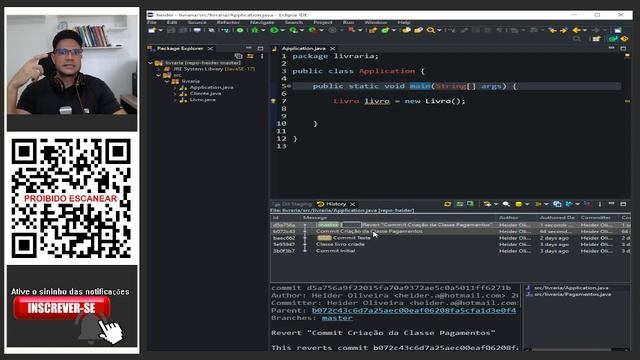Image resolution: width=640 pixels, height=360 pixels.
Task: Click the master branch link
Action: point(337,318)
